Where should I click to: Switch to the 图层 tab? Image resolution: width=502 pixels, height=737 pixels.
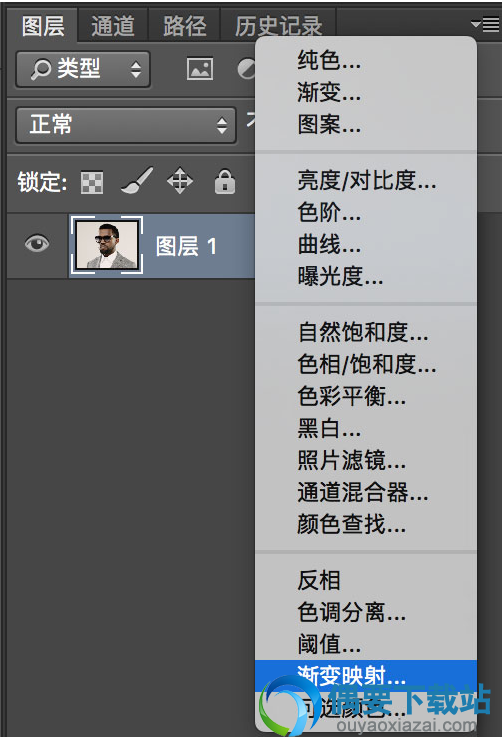43,26
